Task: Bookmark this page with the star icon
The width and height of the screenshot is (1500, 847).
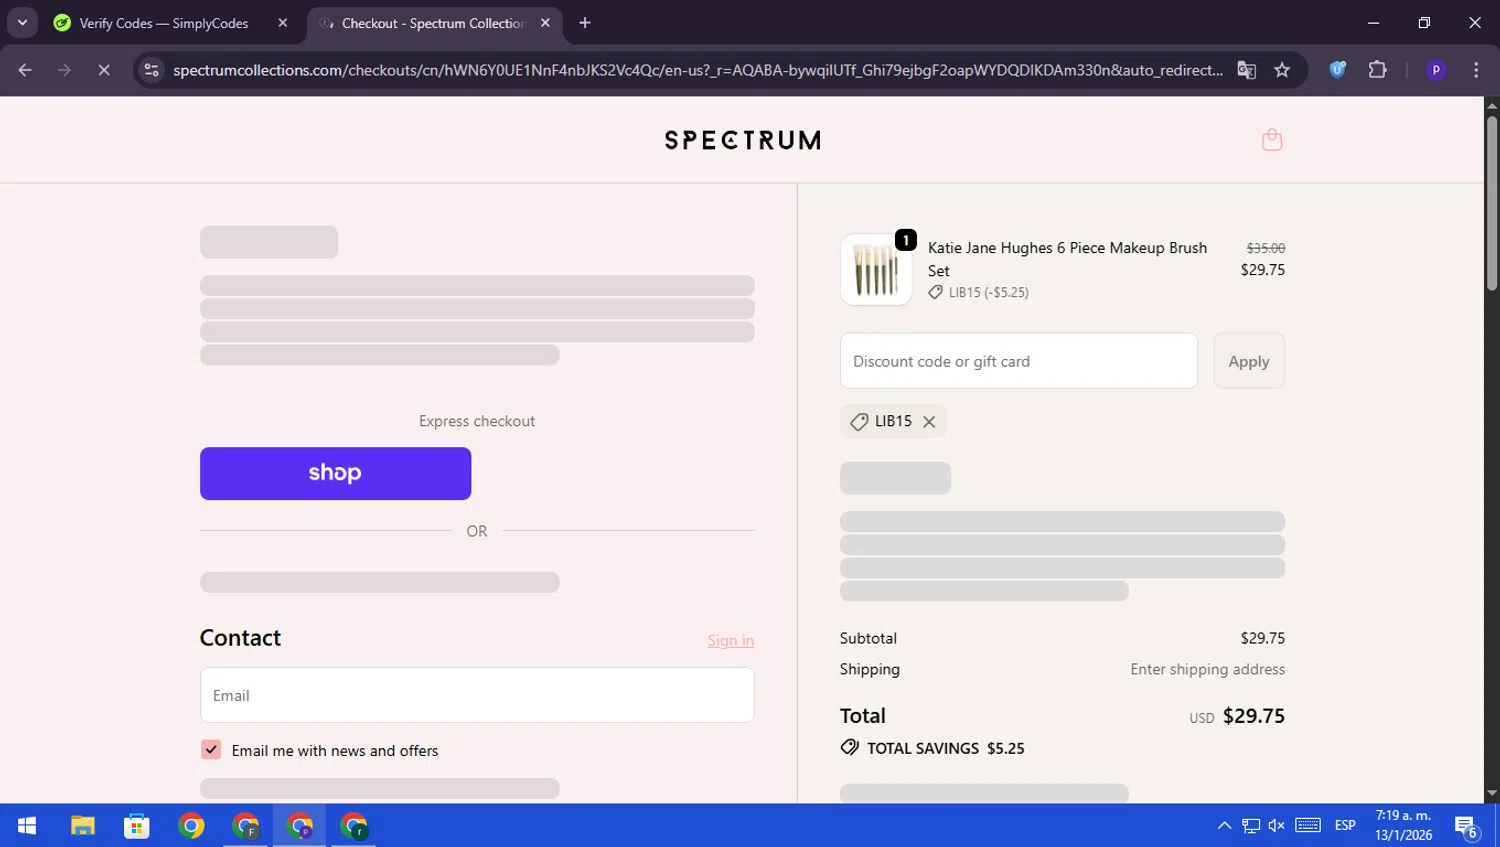Action: (1282, 70)
